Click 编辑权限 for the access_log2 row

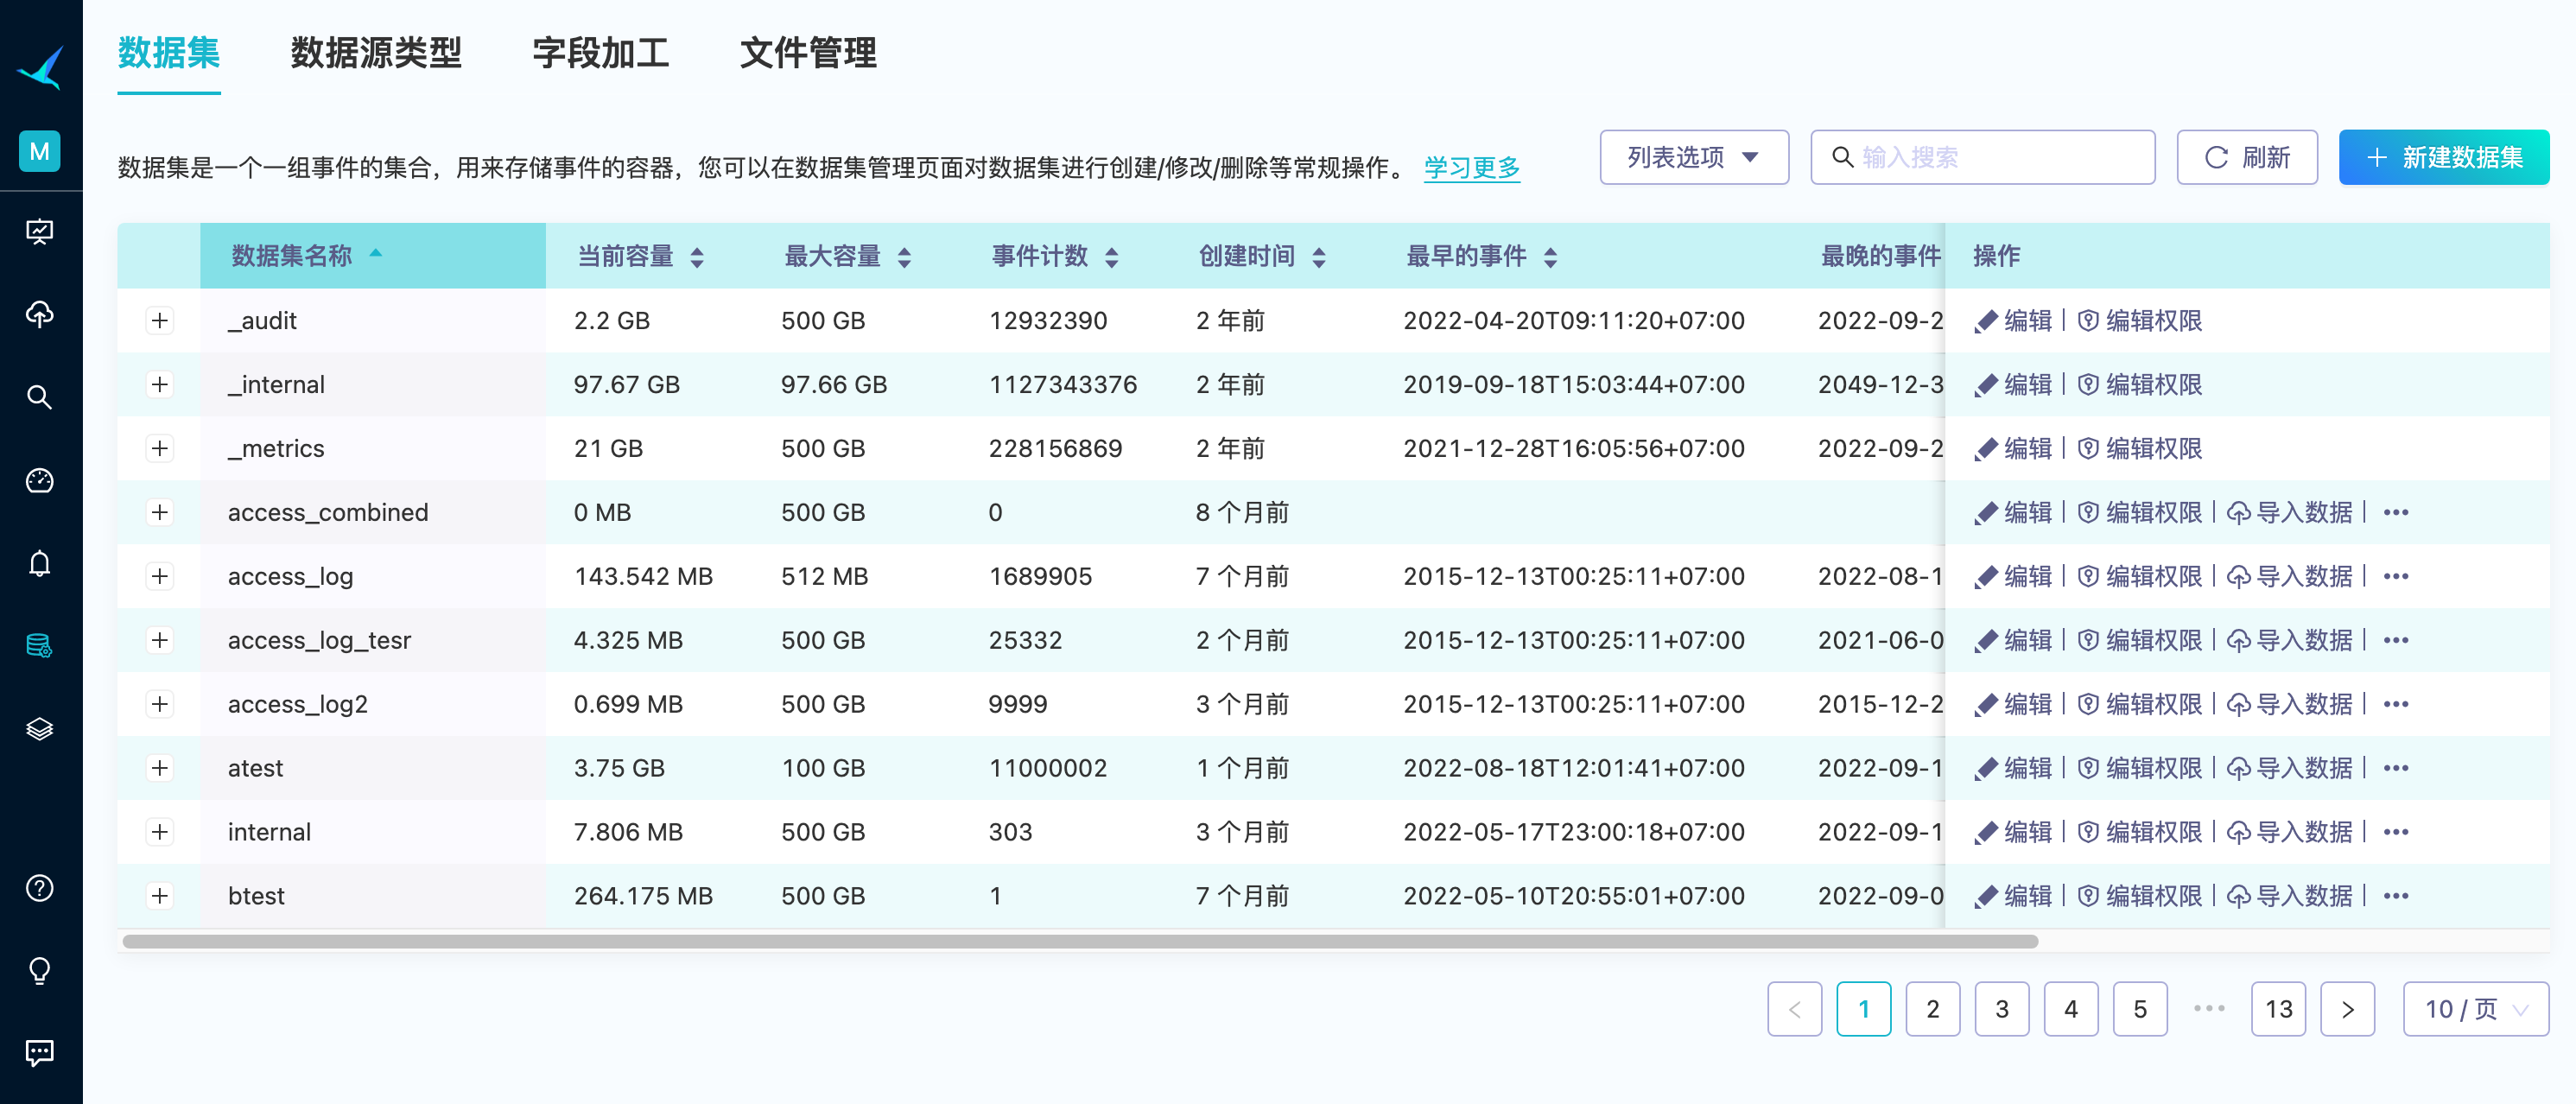click(2140, 704)
